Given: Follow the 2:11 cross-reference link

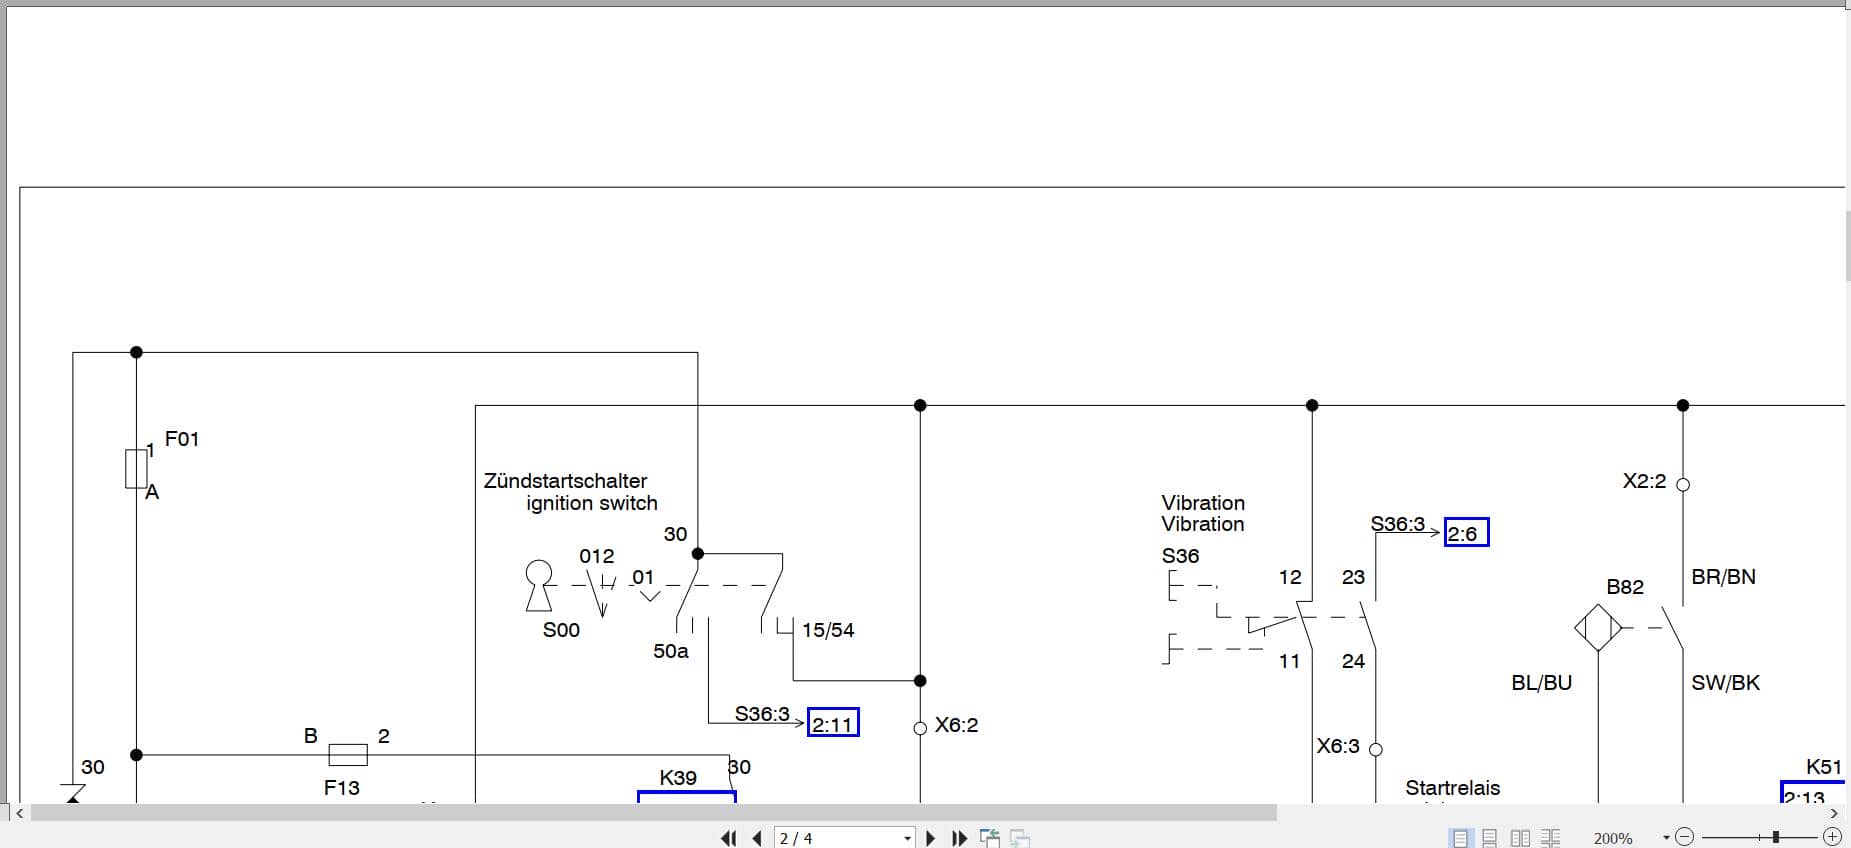Looking at the screenshot, I should pos(833,723).
